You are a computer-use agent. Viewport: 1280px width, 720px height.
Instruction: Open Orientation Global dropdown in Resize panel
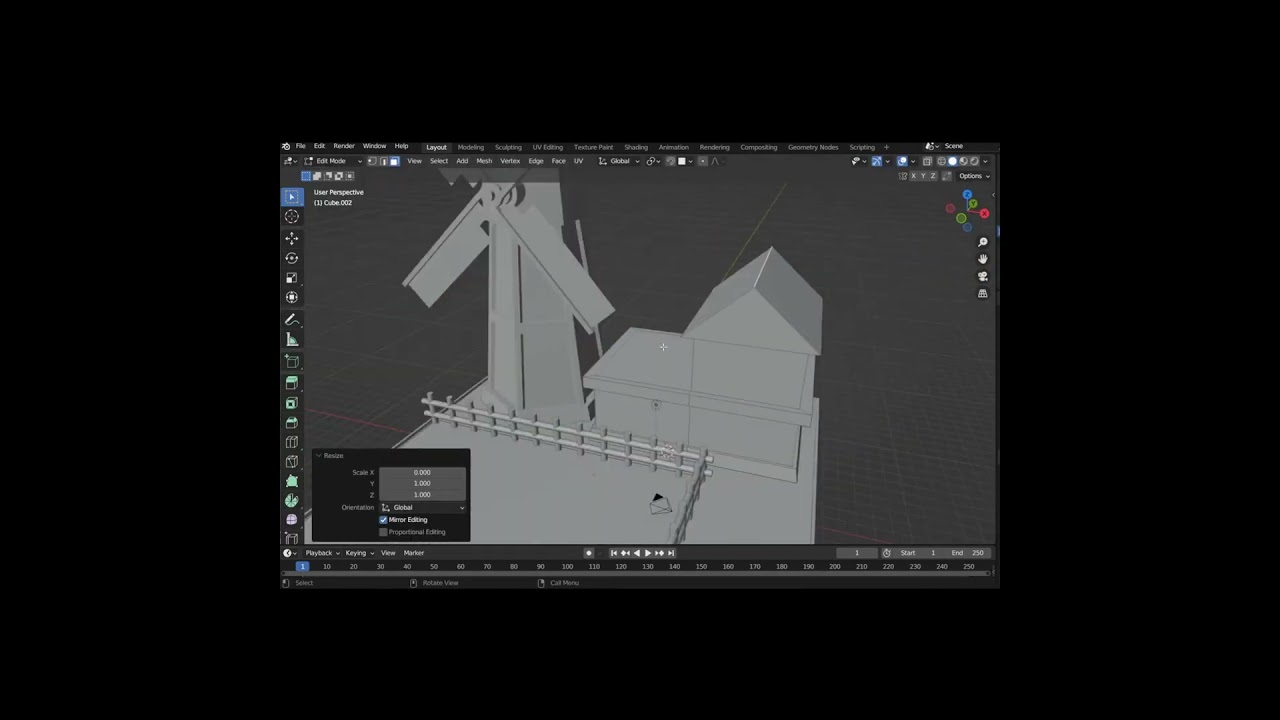(x=423, y=508)
